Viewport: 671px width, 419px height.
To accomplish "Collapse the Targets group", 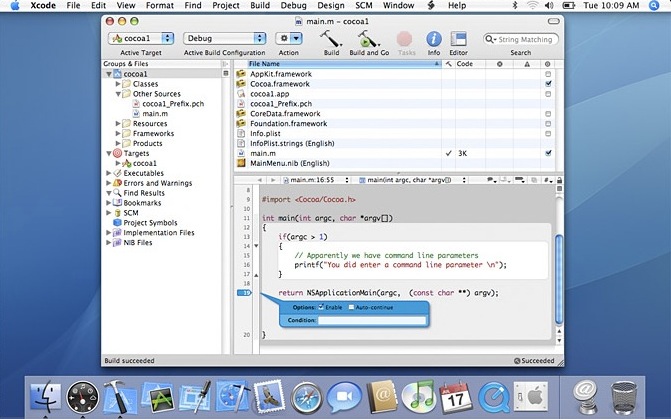I will pyautogui.click(x=109, y=153).
